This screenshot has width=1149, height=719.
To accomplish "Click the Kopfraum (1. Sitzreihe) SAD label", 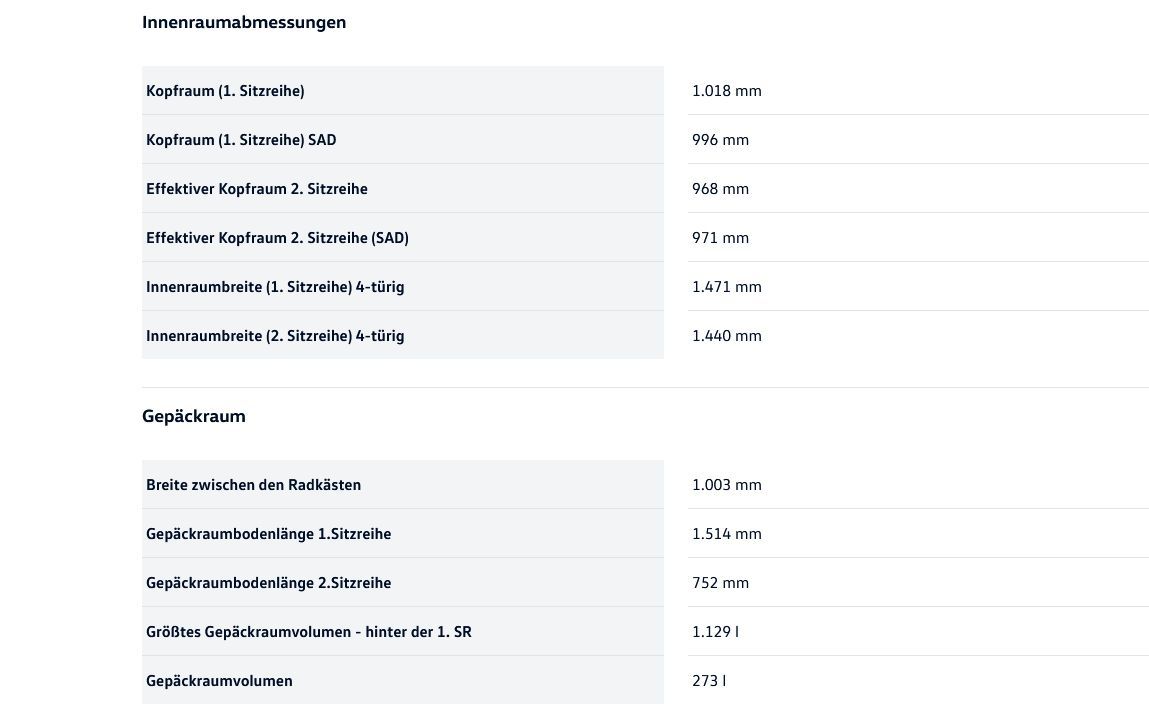I will [x=241, y=140].
